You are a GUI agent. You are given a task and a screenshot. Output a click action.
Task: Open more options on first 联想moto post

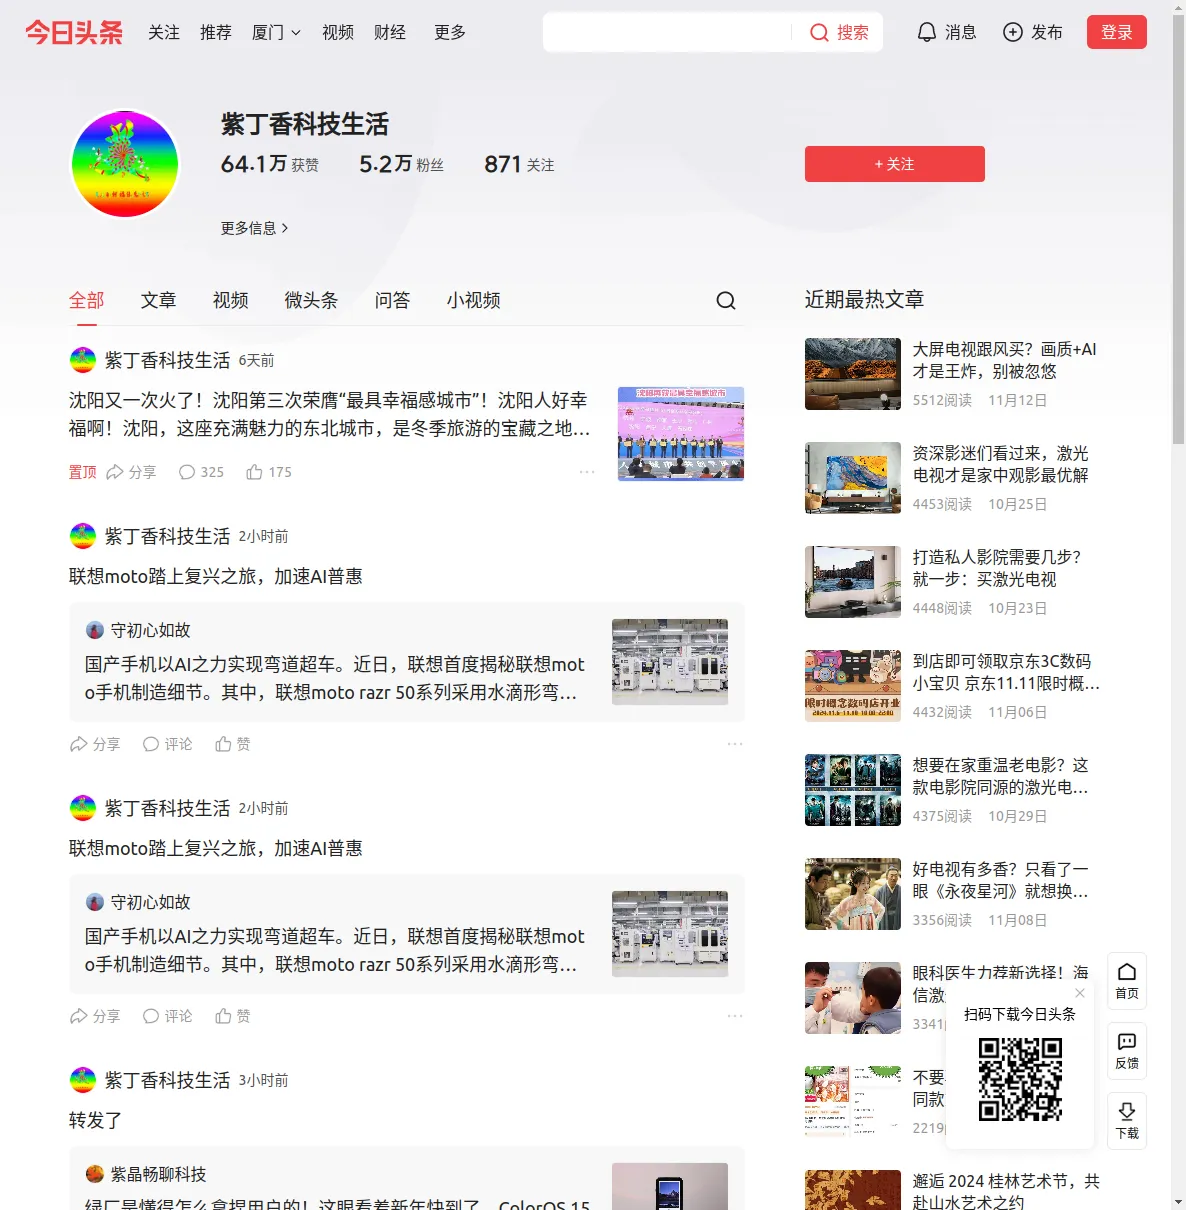(735, 744)
